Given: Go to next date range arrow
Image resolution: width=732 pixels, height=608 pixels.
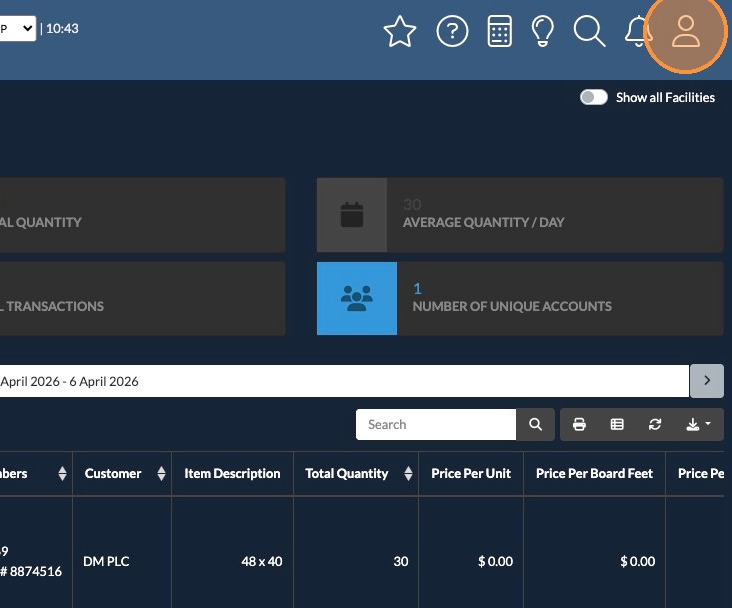Looking at the screenshot, I should 707,381.
